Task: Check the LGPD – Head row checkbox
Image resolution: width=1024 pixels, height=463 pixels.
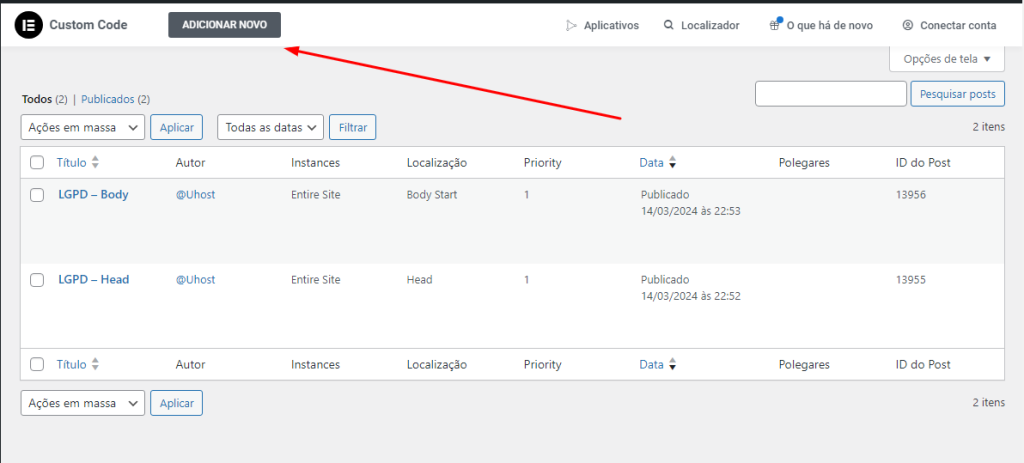Action: 37,279
